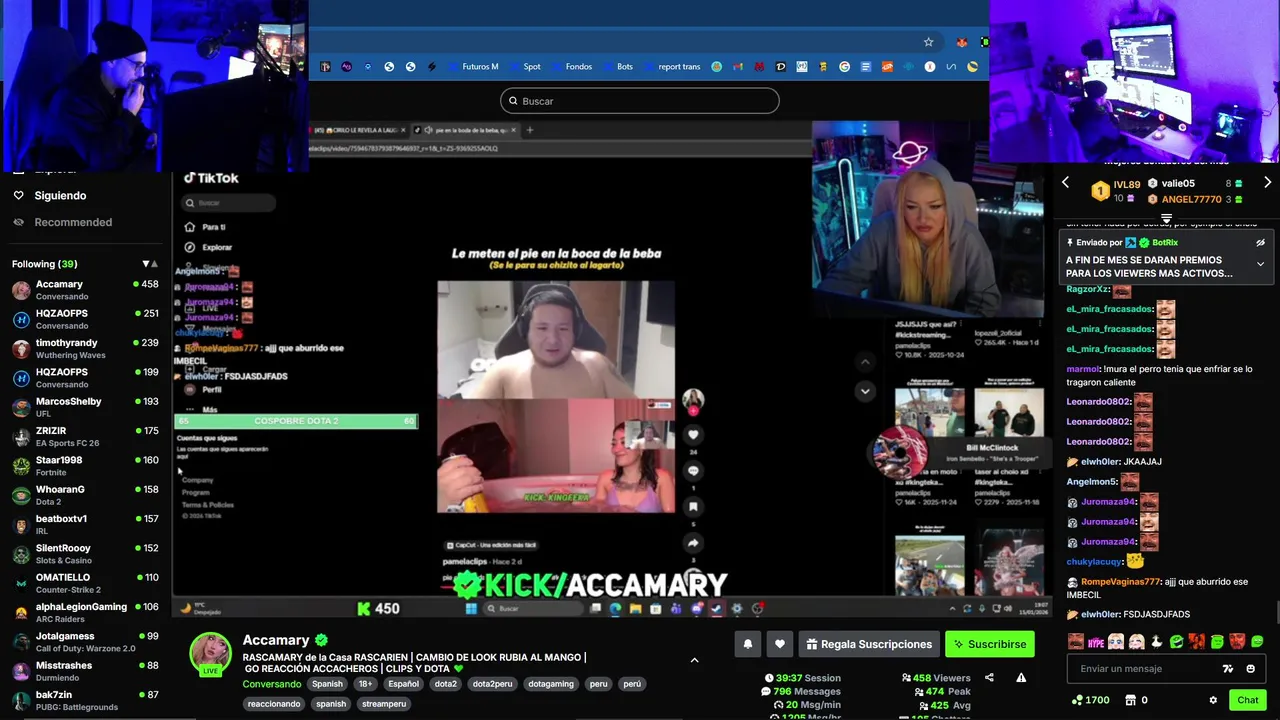This screenshot has height=720, width=1280.
Task: Report the stream via the warning triangle icon
Action: coord(1021,678)
